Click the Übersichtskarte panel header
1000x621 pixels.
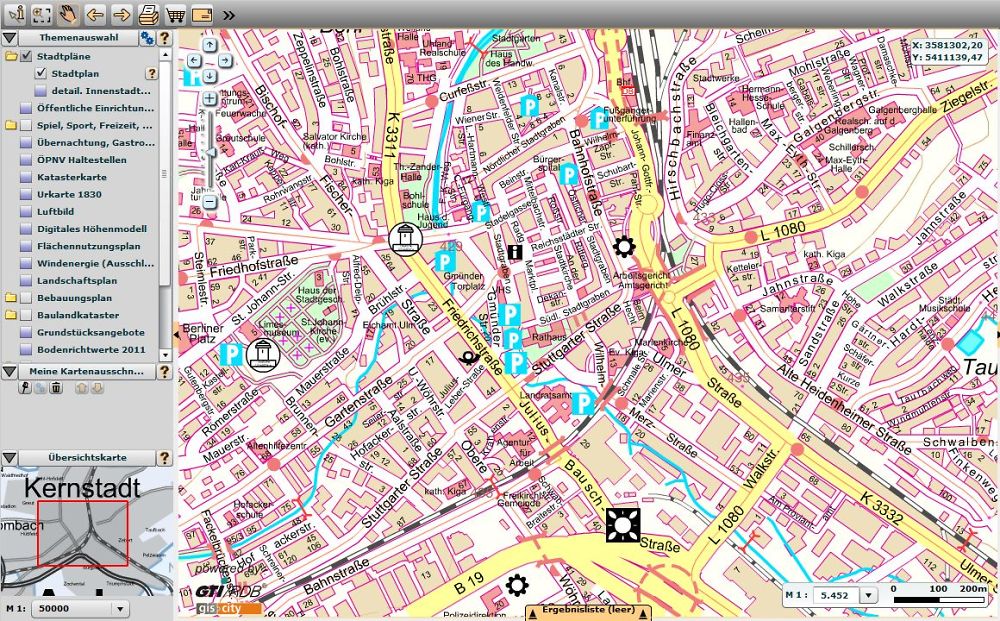click(87, 458)
